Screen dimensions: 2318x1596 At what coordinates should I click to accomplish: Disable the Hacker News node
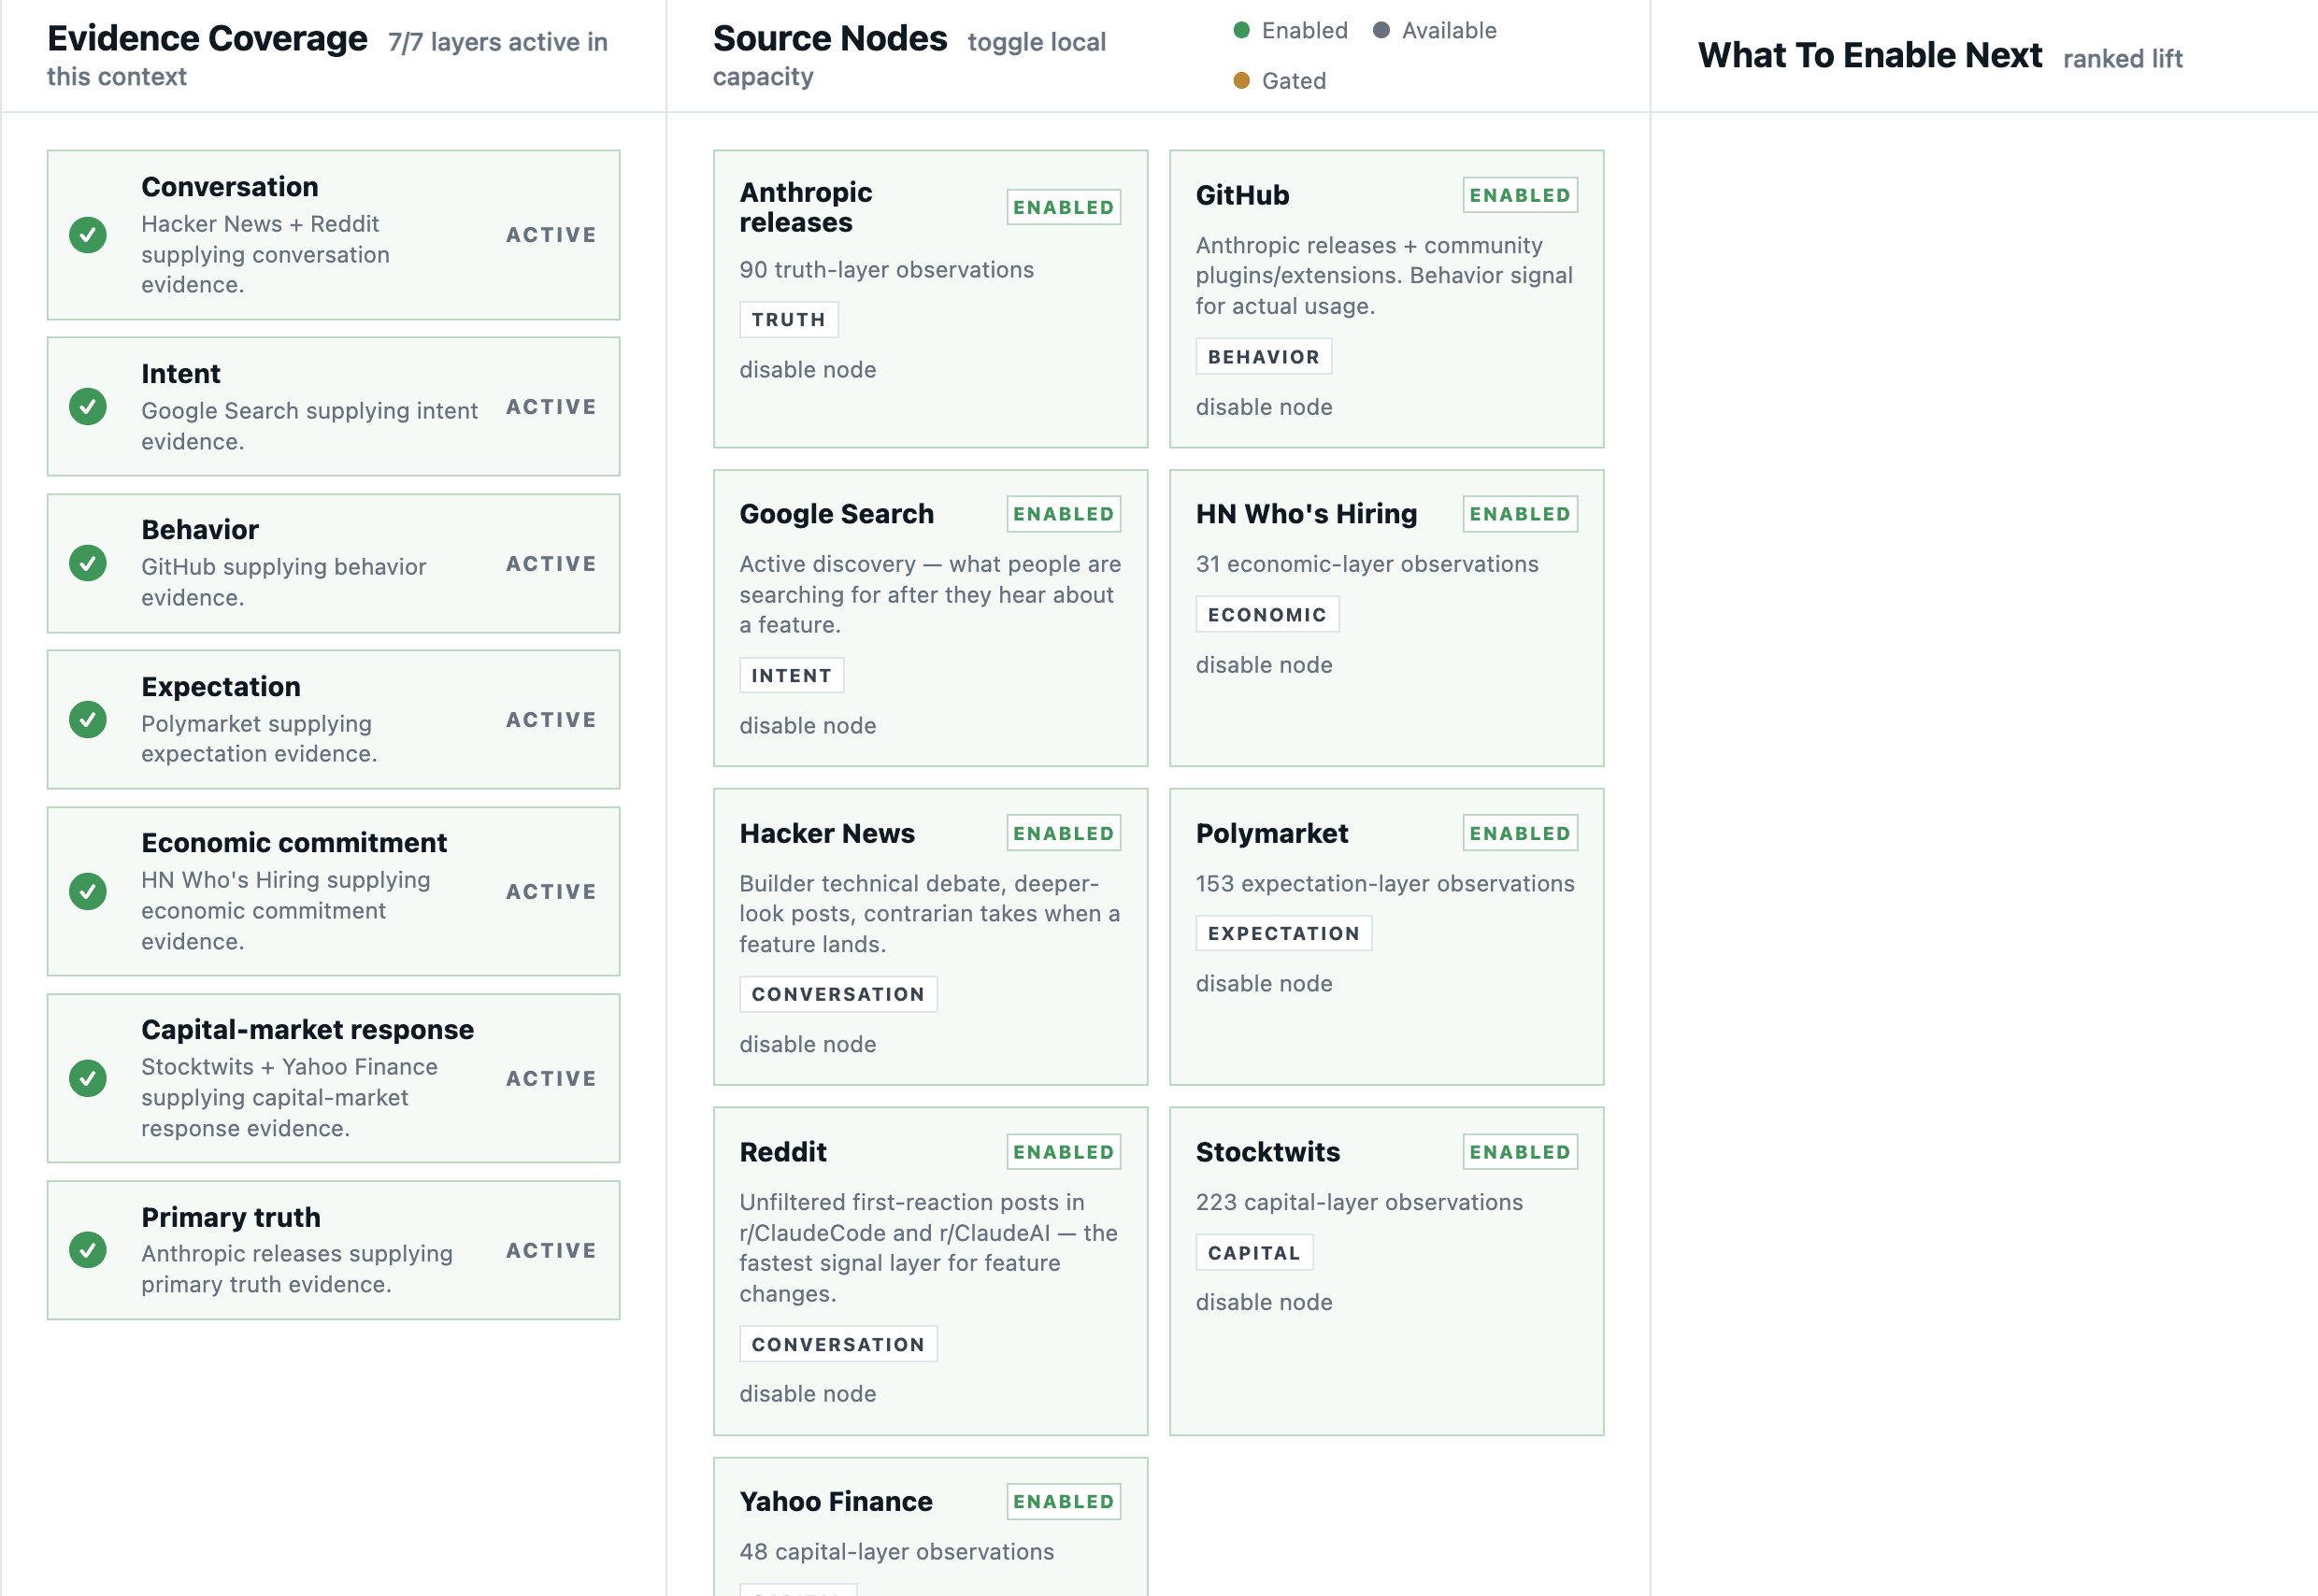point(808,1044)
